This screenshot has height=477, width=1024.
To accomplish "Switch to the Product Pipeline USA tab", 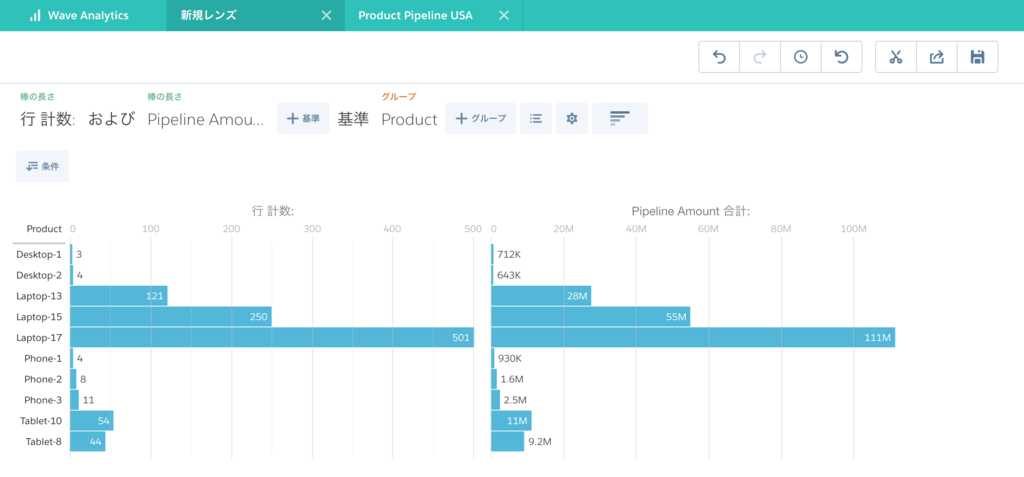I will click(x=415, y=15).
